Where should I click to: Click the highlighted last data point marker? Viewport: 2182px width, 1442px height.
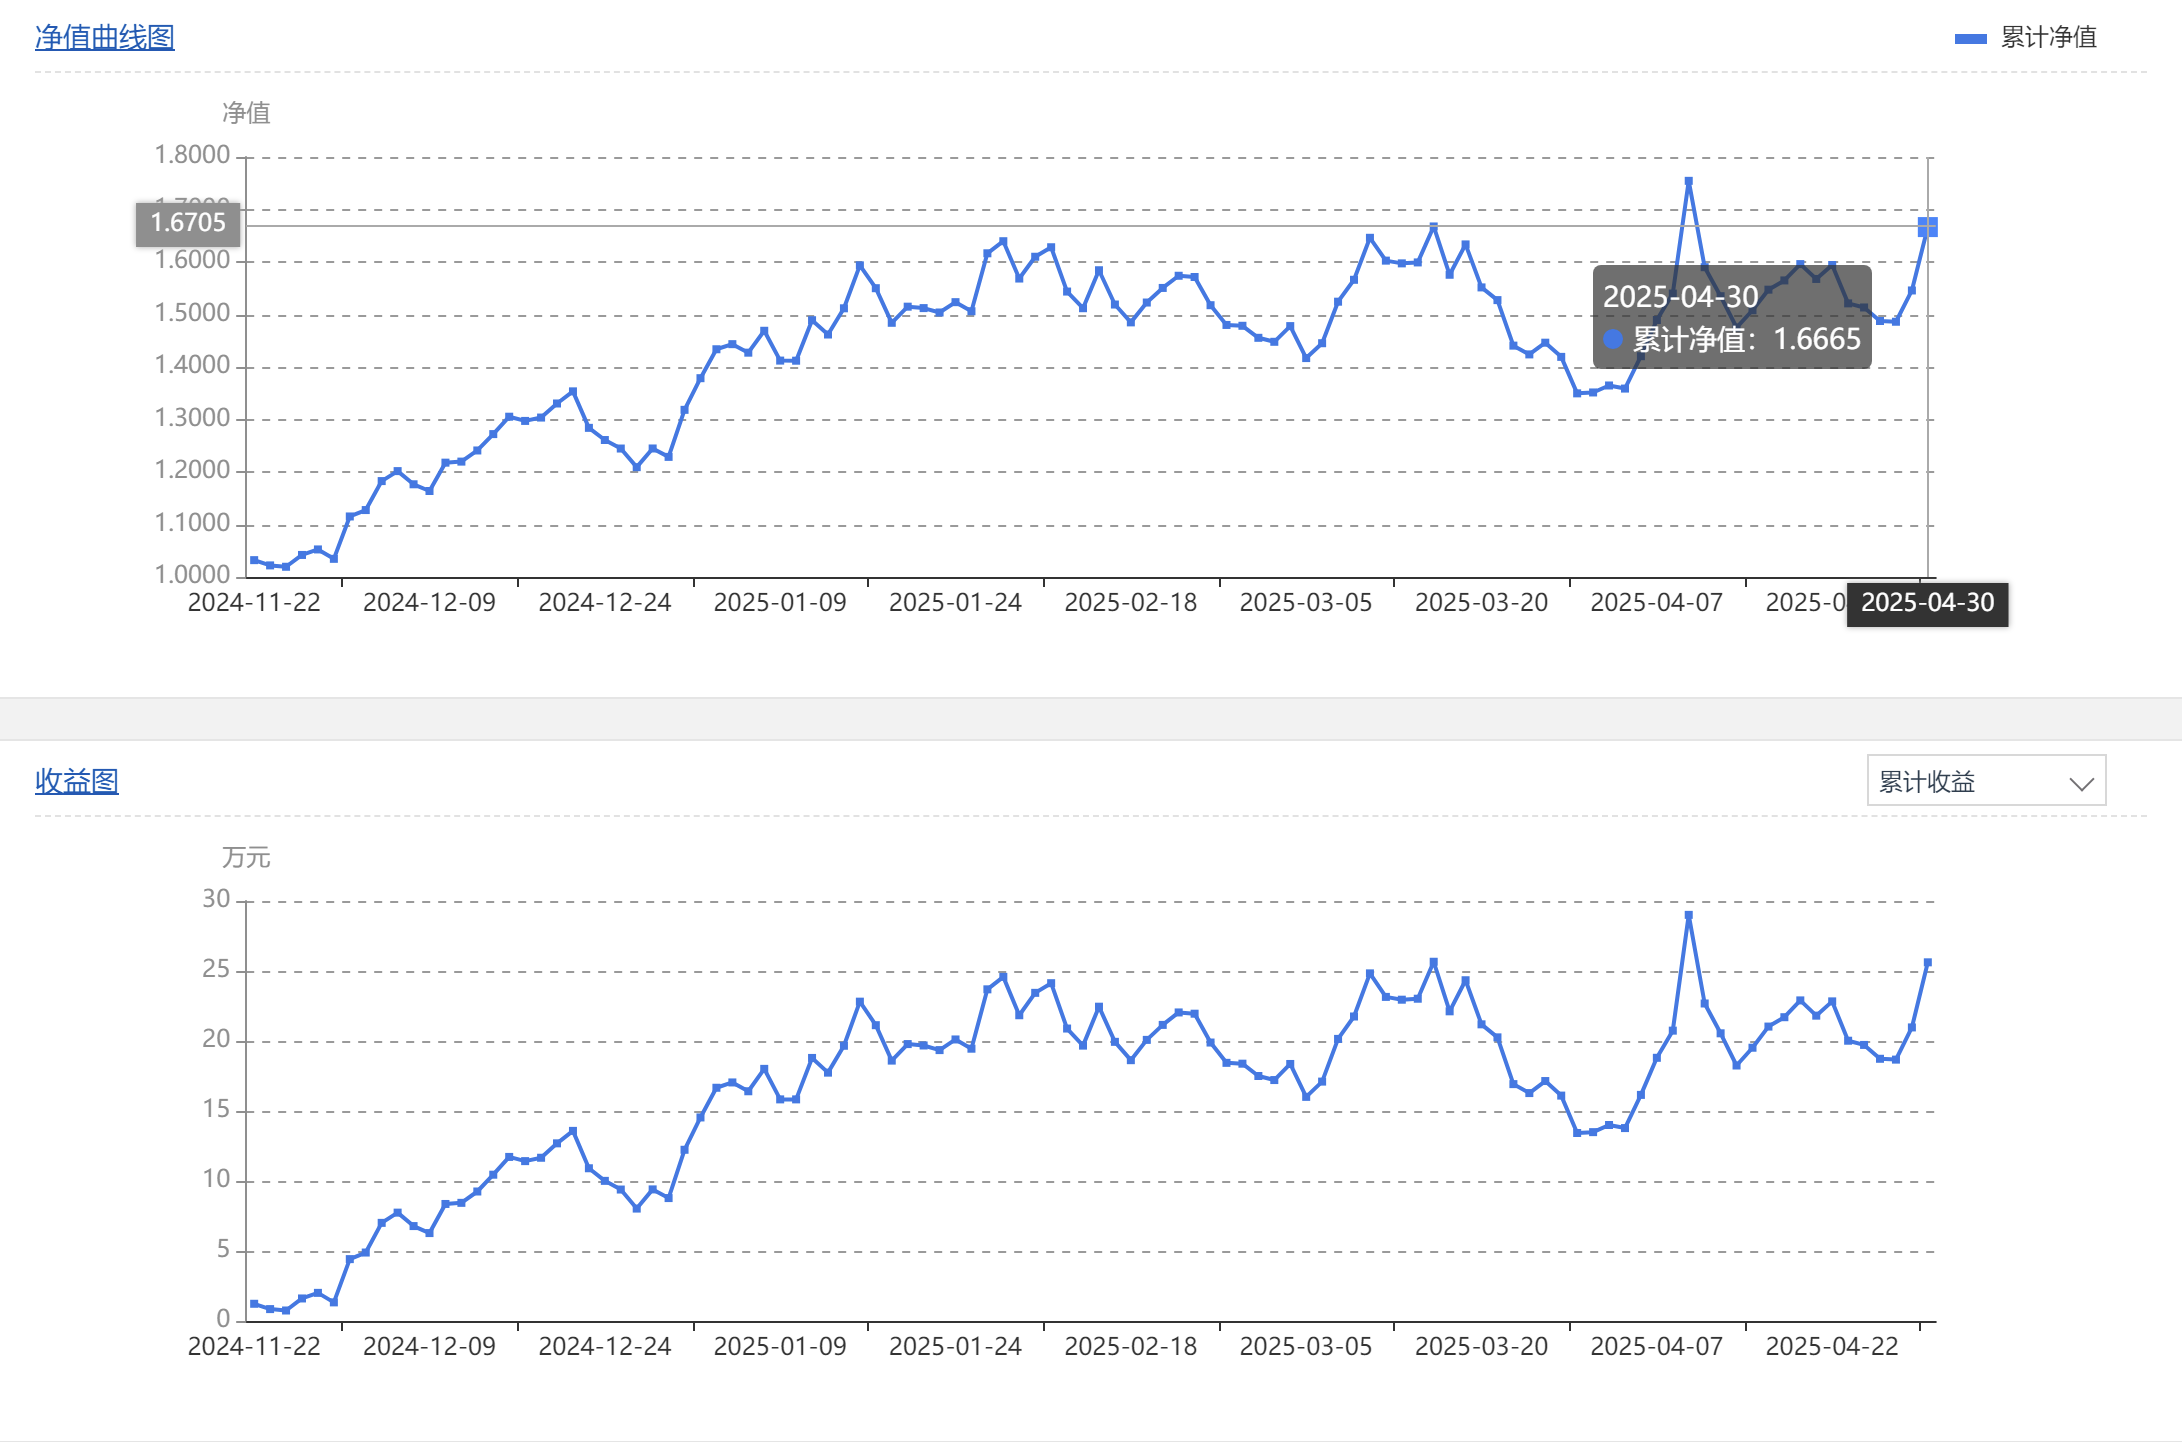click(1927, 227)
